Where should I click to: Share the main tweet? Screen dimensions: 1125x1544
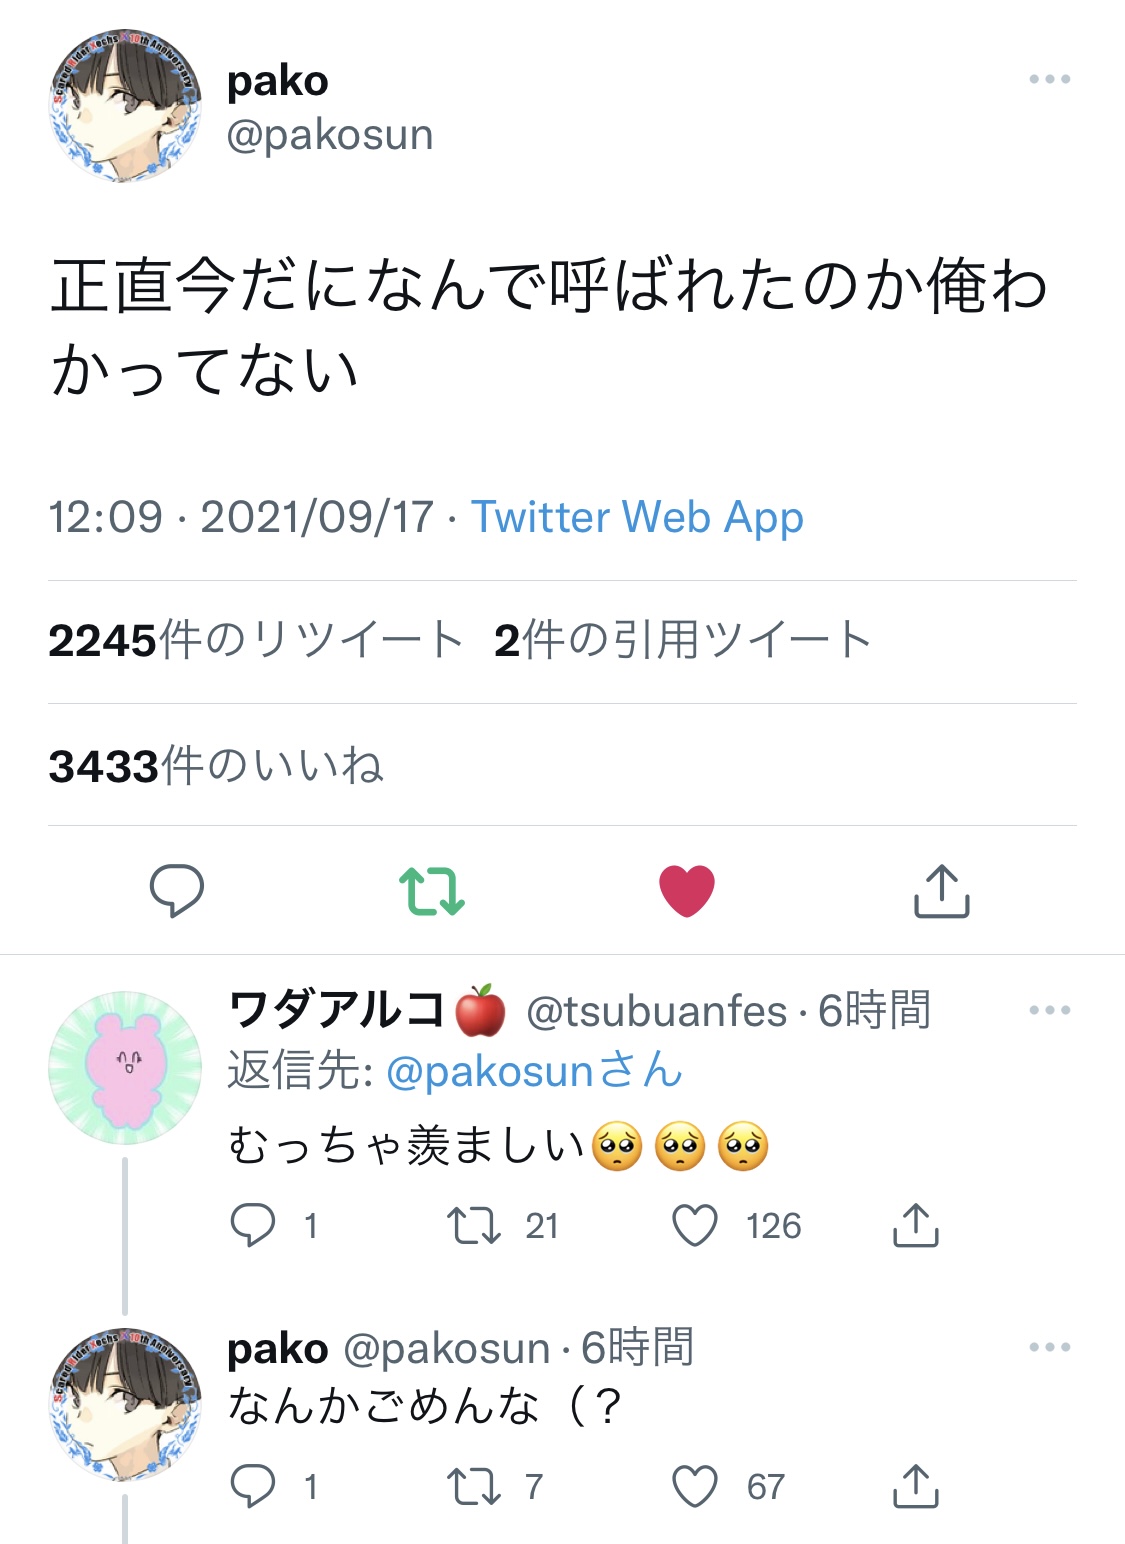coord(941,890)
